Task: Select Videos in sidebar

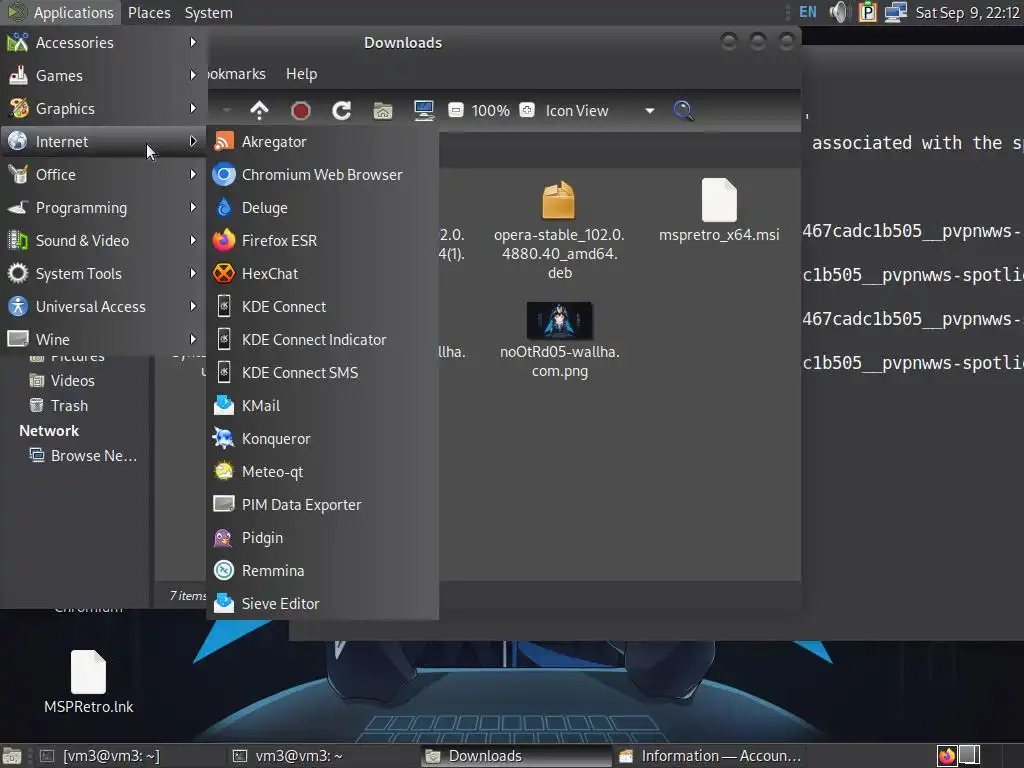Action: (x=72, y=381)
